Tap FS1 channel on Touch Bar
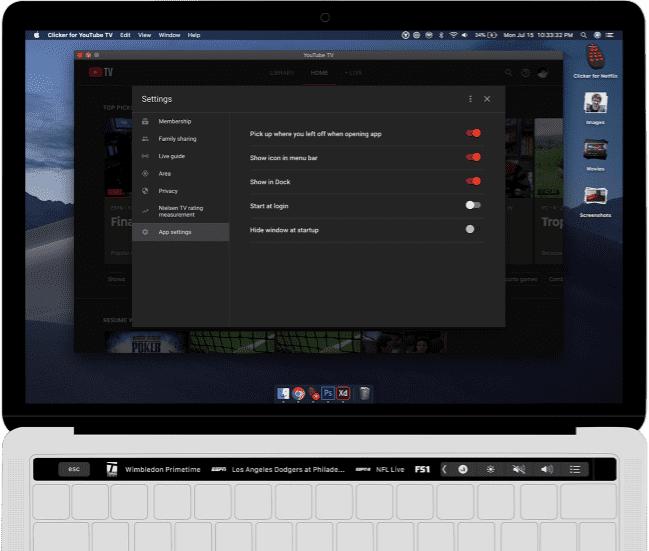649x551 pixels. click(423, 469)
